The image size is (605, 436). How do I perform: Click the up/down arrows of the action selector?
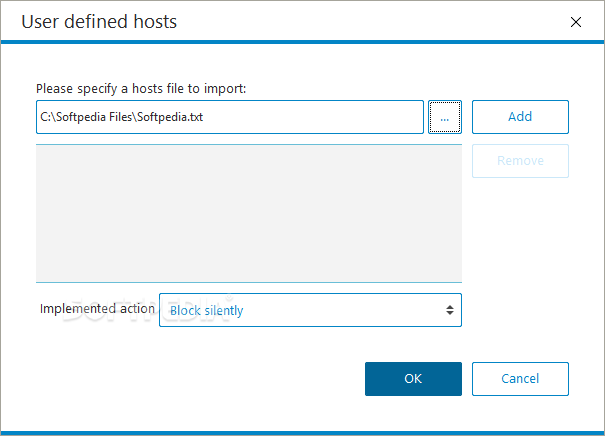pos(450,310)
